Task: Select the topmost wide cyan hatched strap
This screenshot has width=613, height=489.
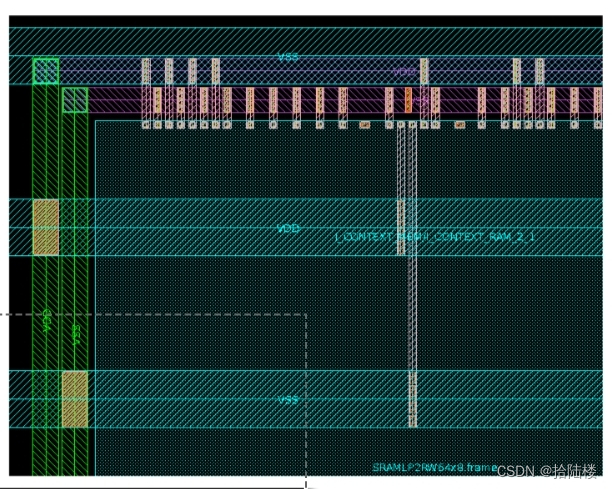Action: (306, 41)
